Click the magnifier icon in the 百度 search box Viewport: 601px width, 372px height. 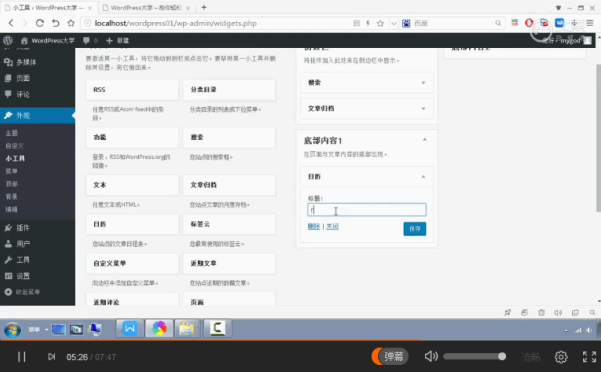pos(498,23)
